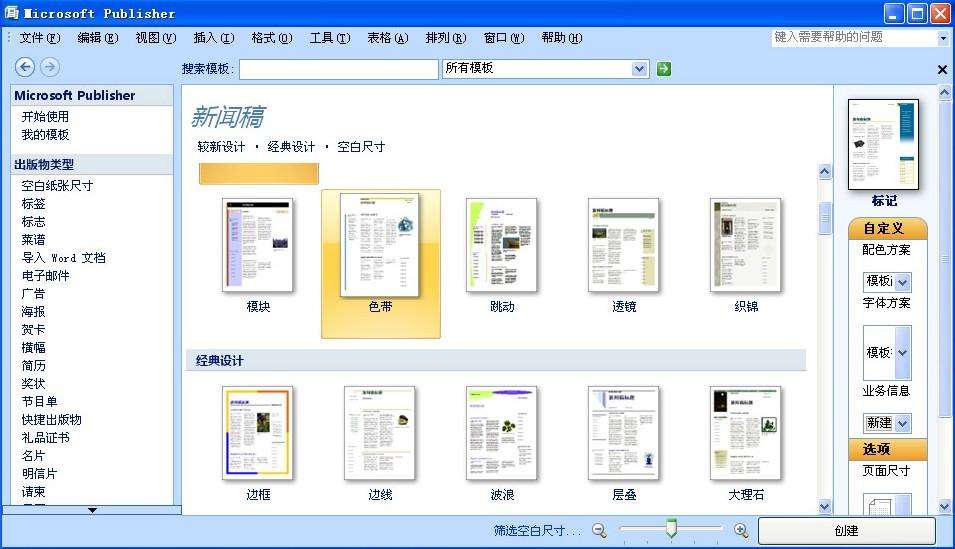955x549 pixels.
Task: Select 开始使用 in sidebar
Action: coord(45,116)
